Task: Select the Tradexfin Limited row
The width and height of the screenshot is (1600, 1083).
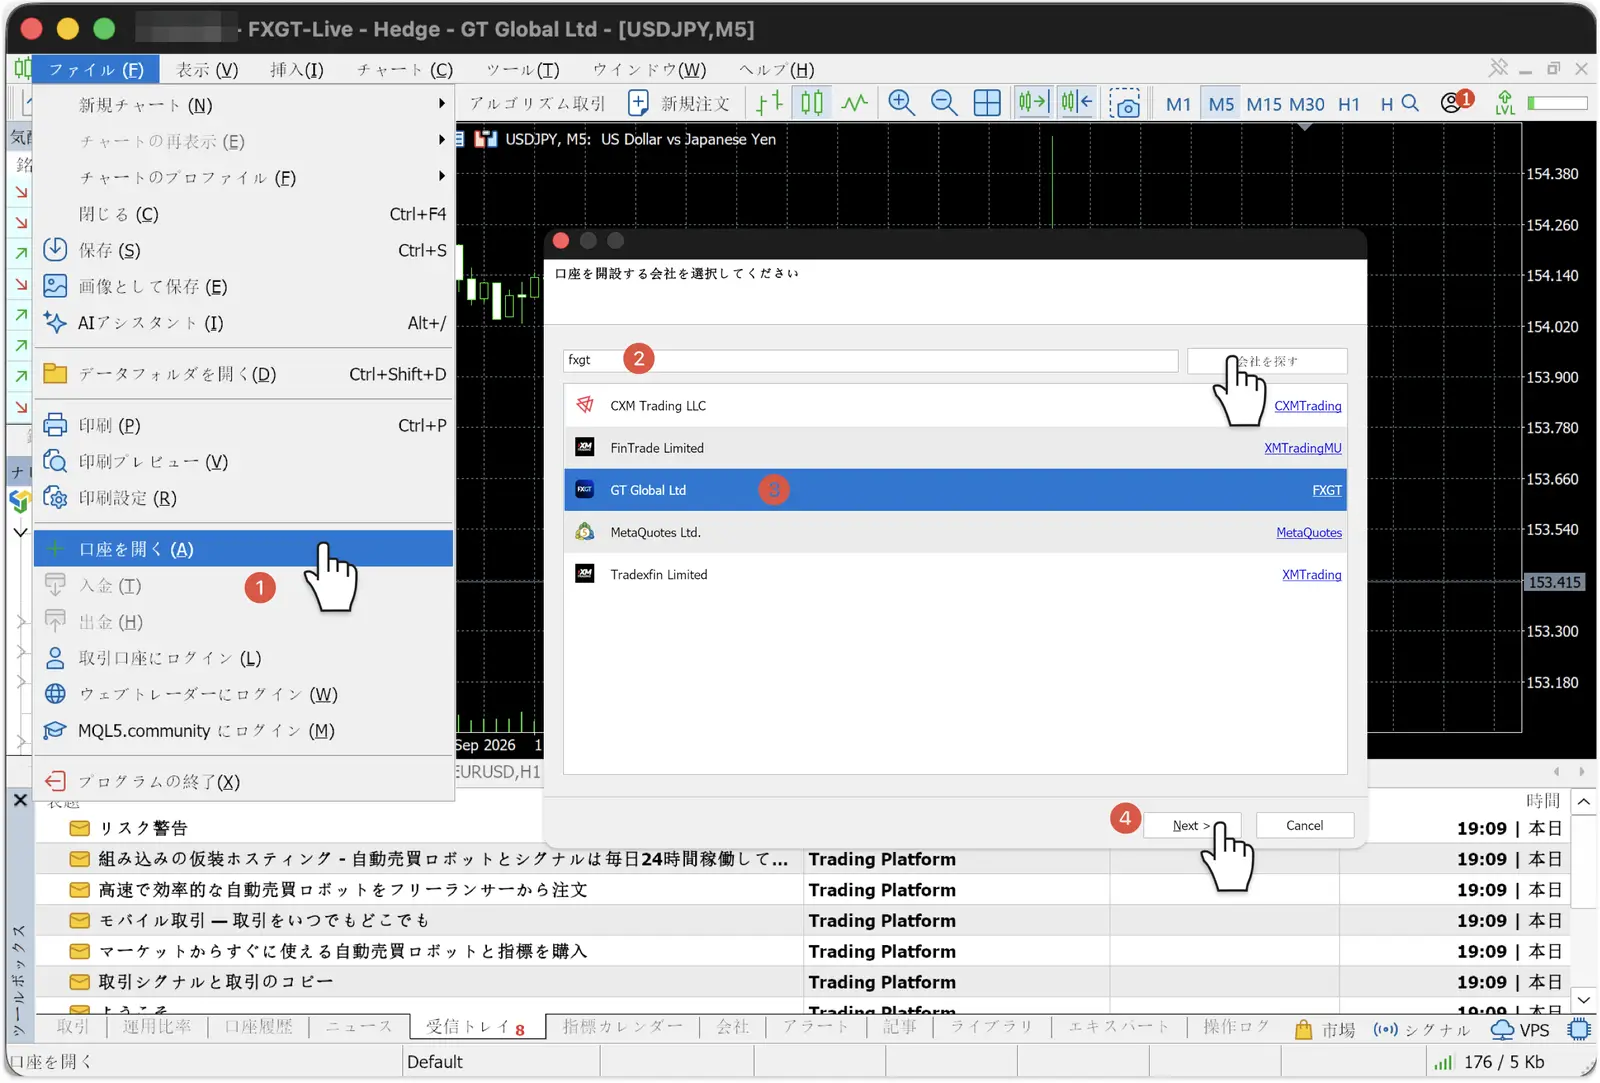Action: (955, 575)
